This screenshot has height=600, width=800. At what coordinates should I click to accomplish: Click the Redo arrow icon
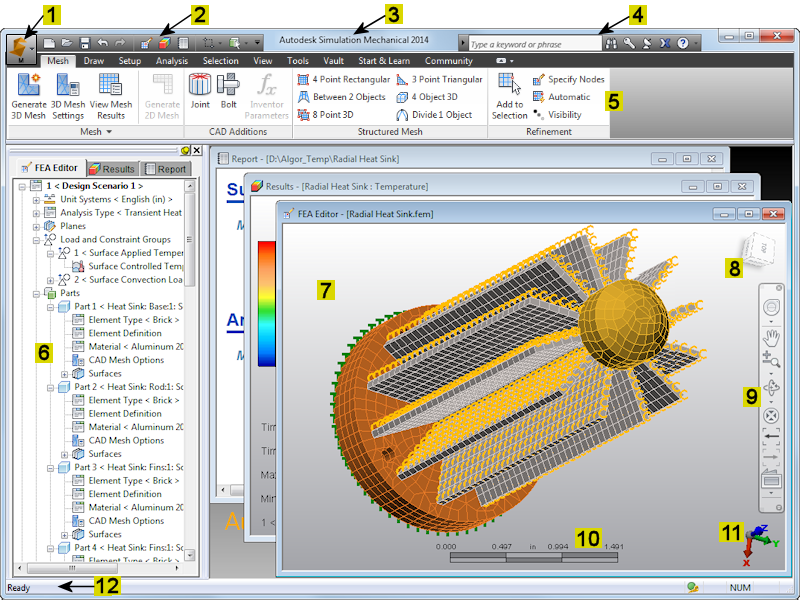pos(120,43)
